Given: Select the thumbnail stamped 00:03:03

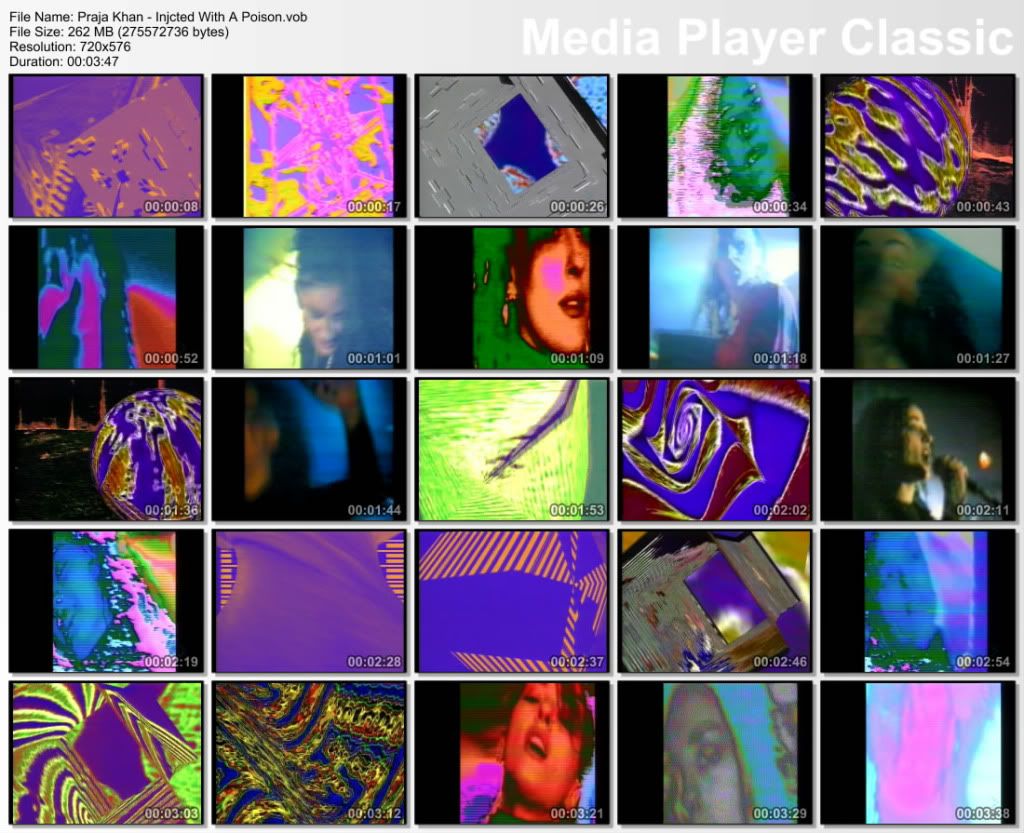Looking at the screenshot, I should pos(106,753).
